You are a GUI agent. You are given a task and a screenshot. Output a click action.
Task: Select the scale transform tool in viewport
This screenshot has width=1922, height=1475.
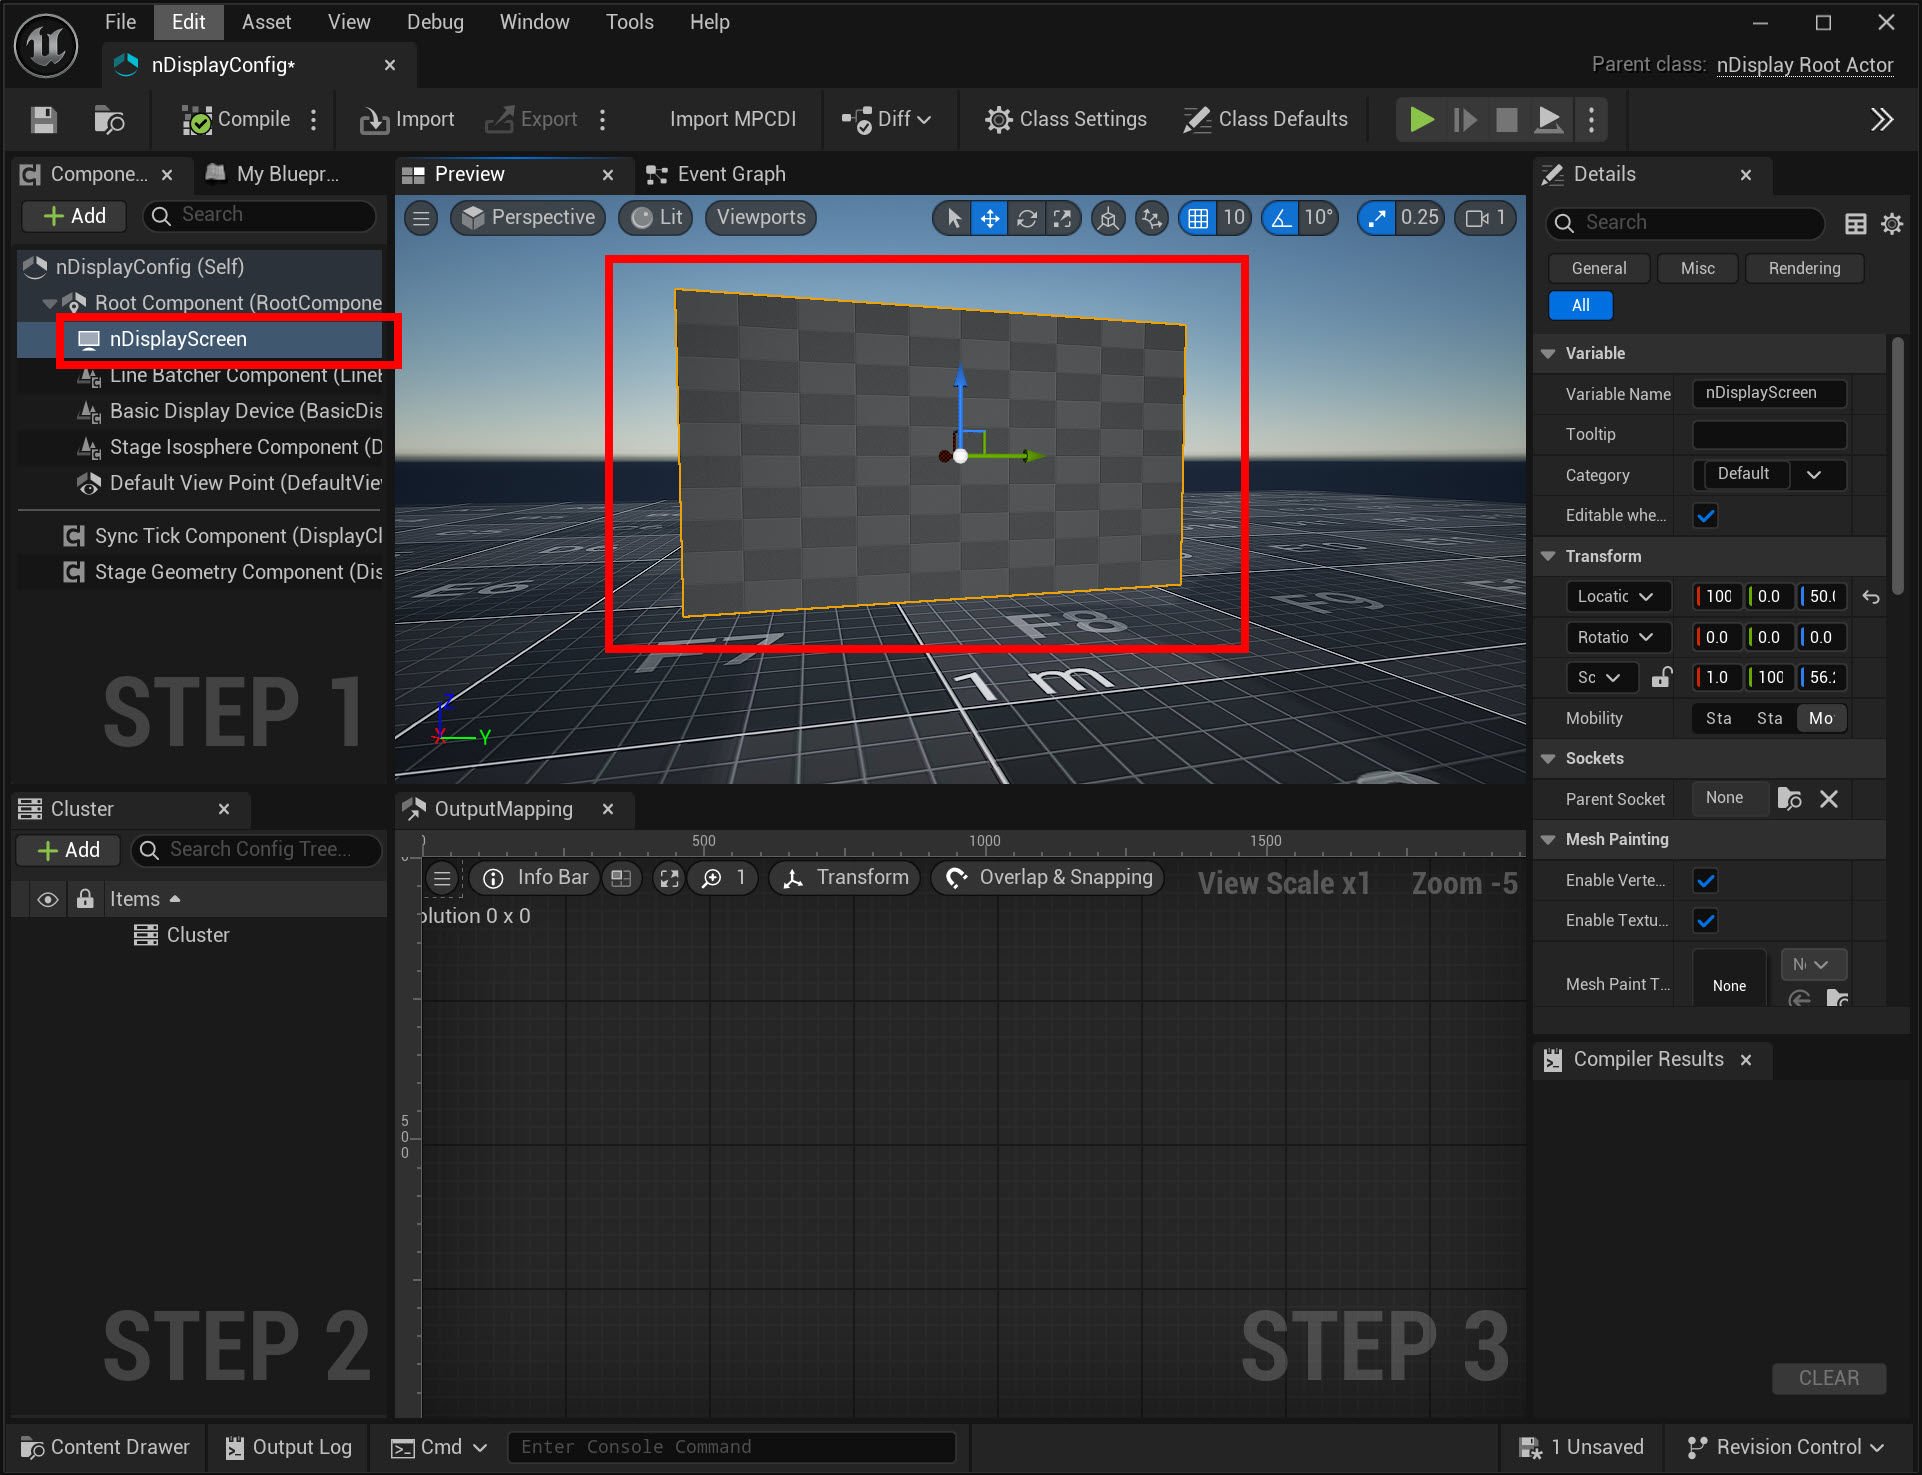pyautogui.click(x=1062, y=218)
